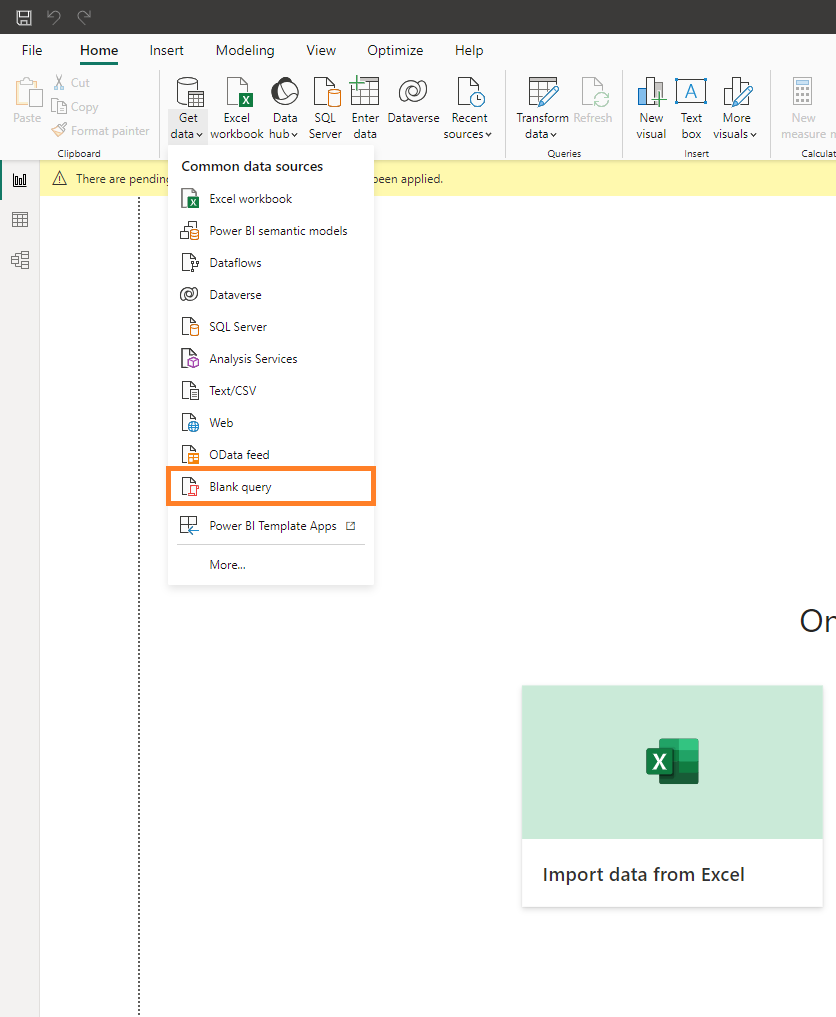836x1017 pixels.
Task: Select Dataflows from the dropdown list
Action: click(x=270, y=263)
